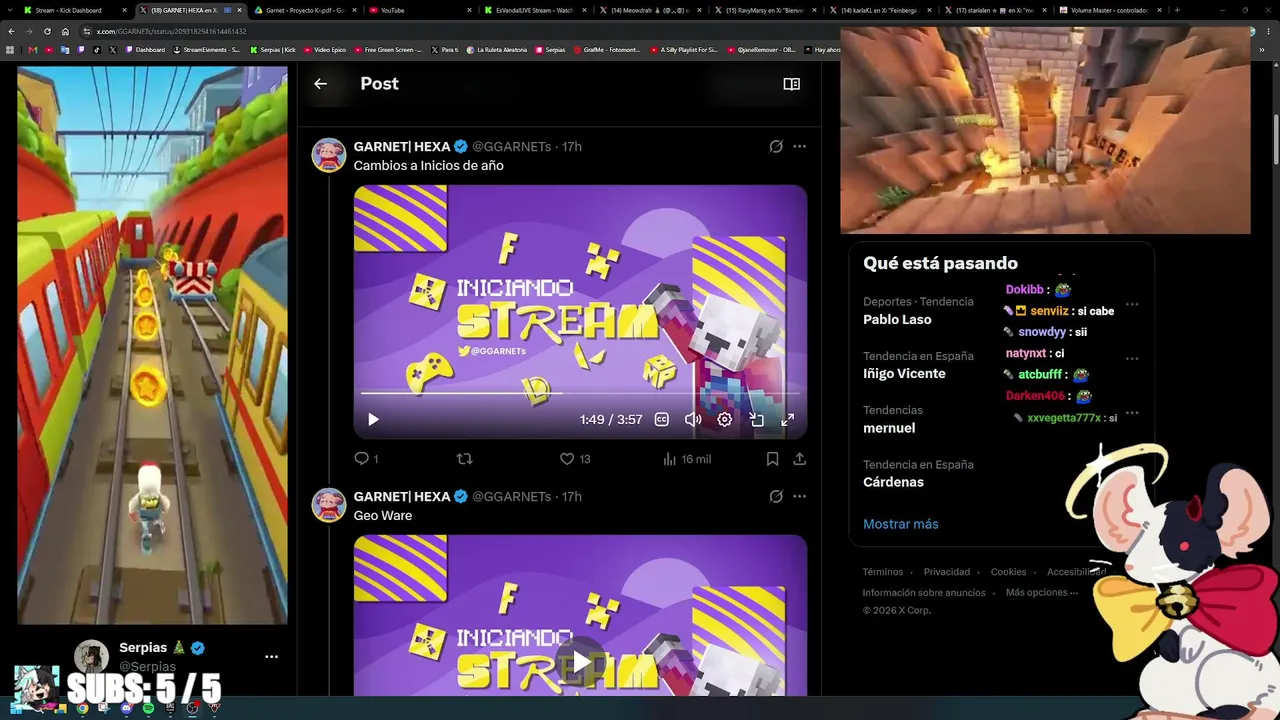Screen dimensions: 1280x720
Task: Open the Términos footer link
Action: 883,572
